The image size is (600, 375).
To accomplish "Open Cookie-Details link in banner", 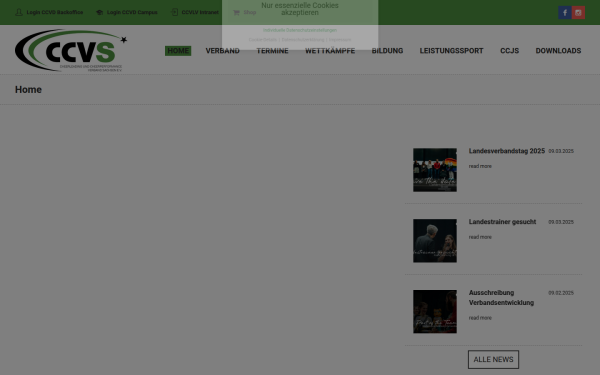I will [x=262, y=39].
